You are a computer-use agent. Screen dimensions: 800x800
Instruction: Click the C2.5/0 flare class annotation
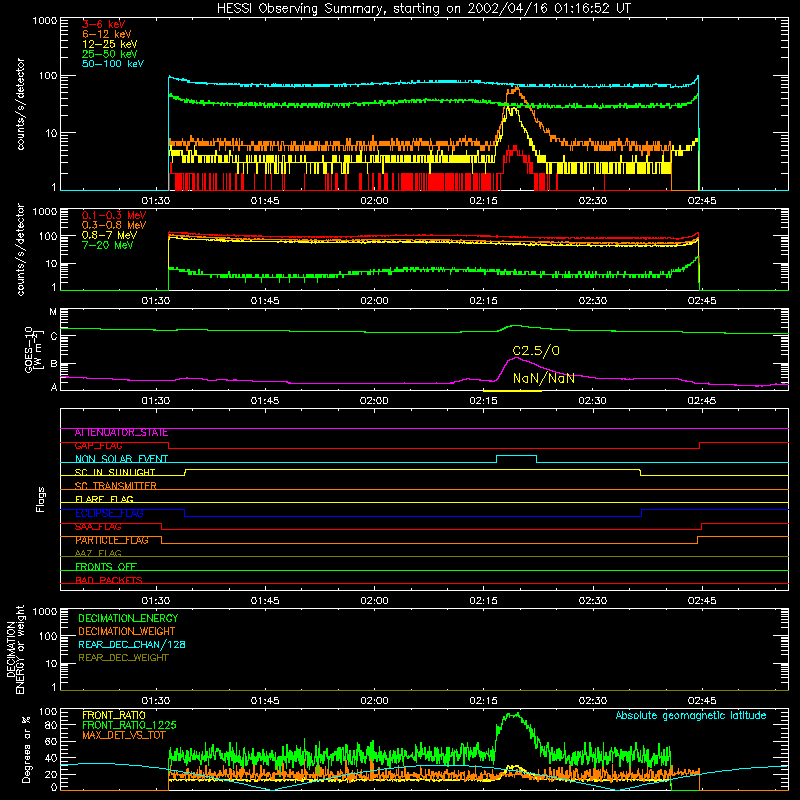click(536, 351)
